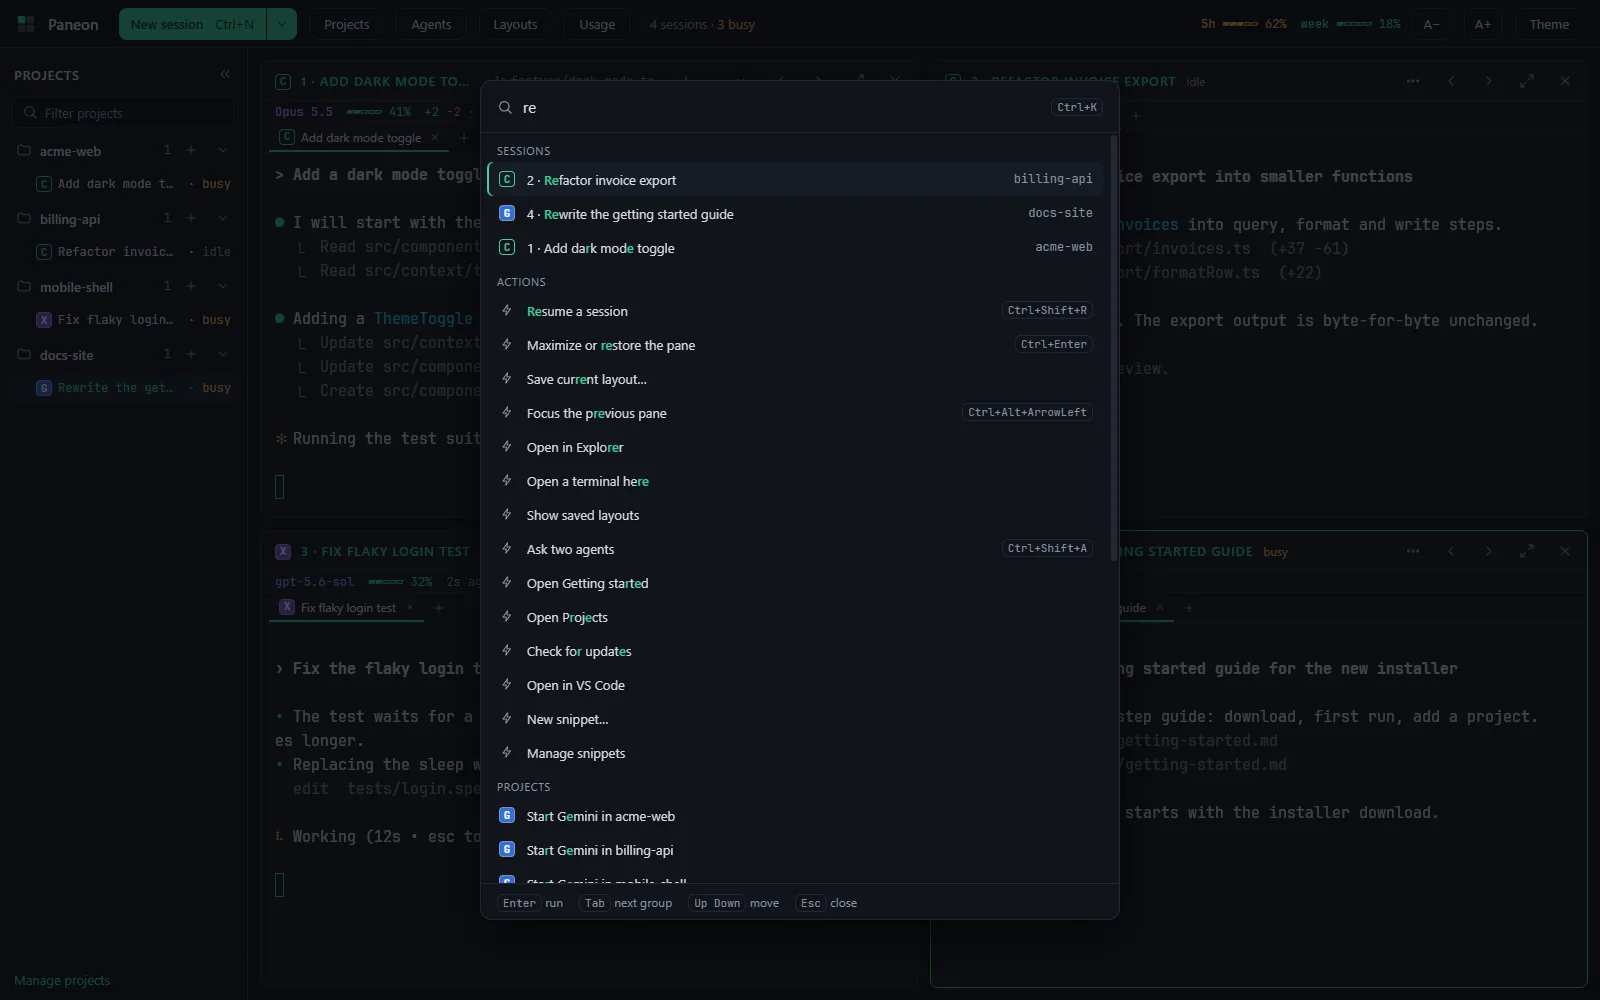The image size is (1600, 1000).
Task: Open the Layouts menu
Action: tap(515, 24)
